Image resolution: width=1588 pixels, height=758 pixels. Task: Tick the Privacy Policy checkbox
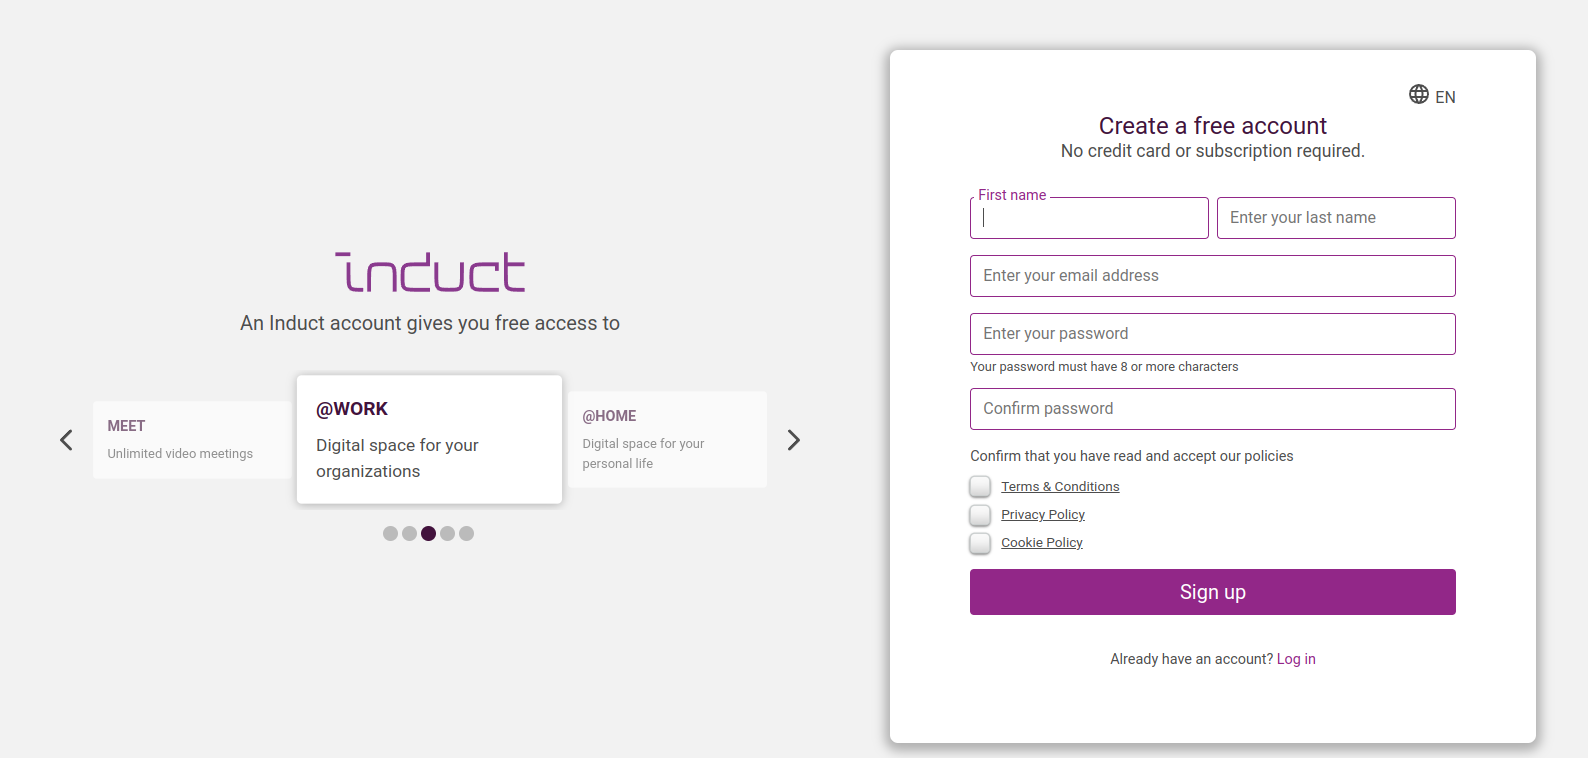[980, 514]
